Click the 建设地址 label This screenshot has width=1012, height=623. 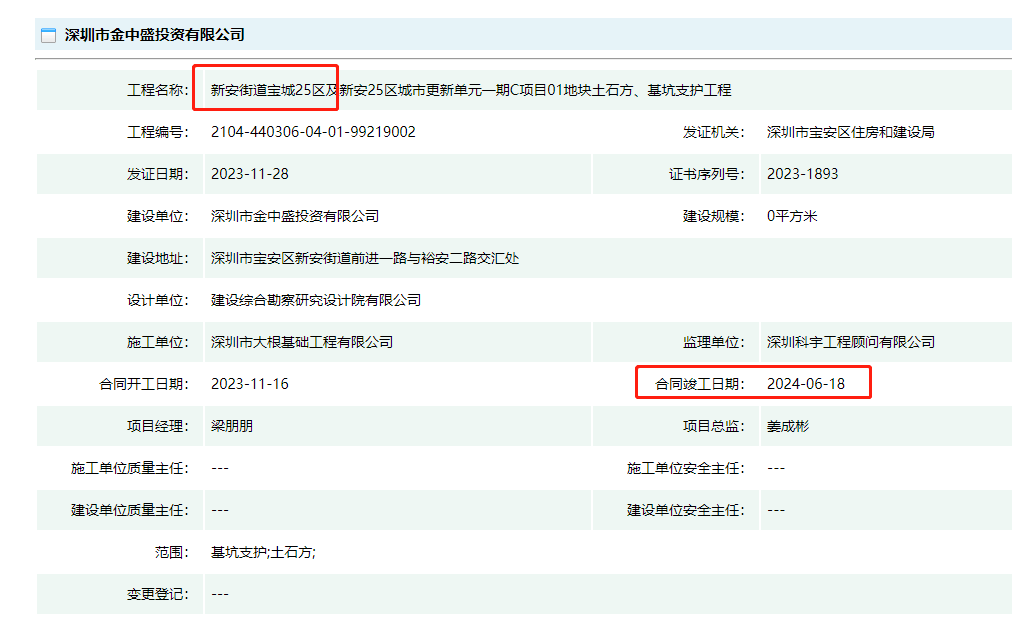pos(158,258)
